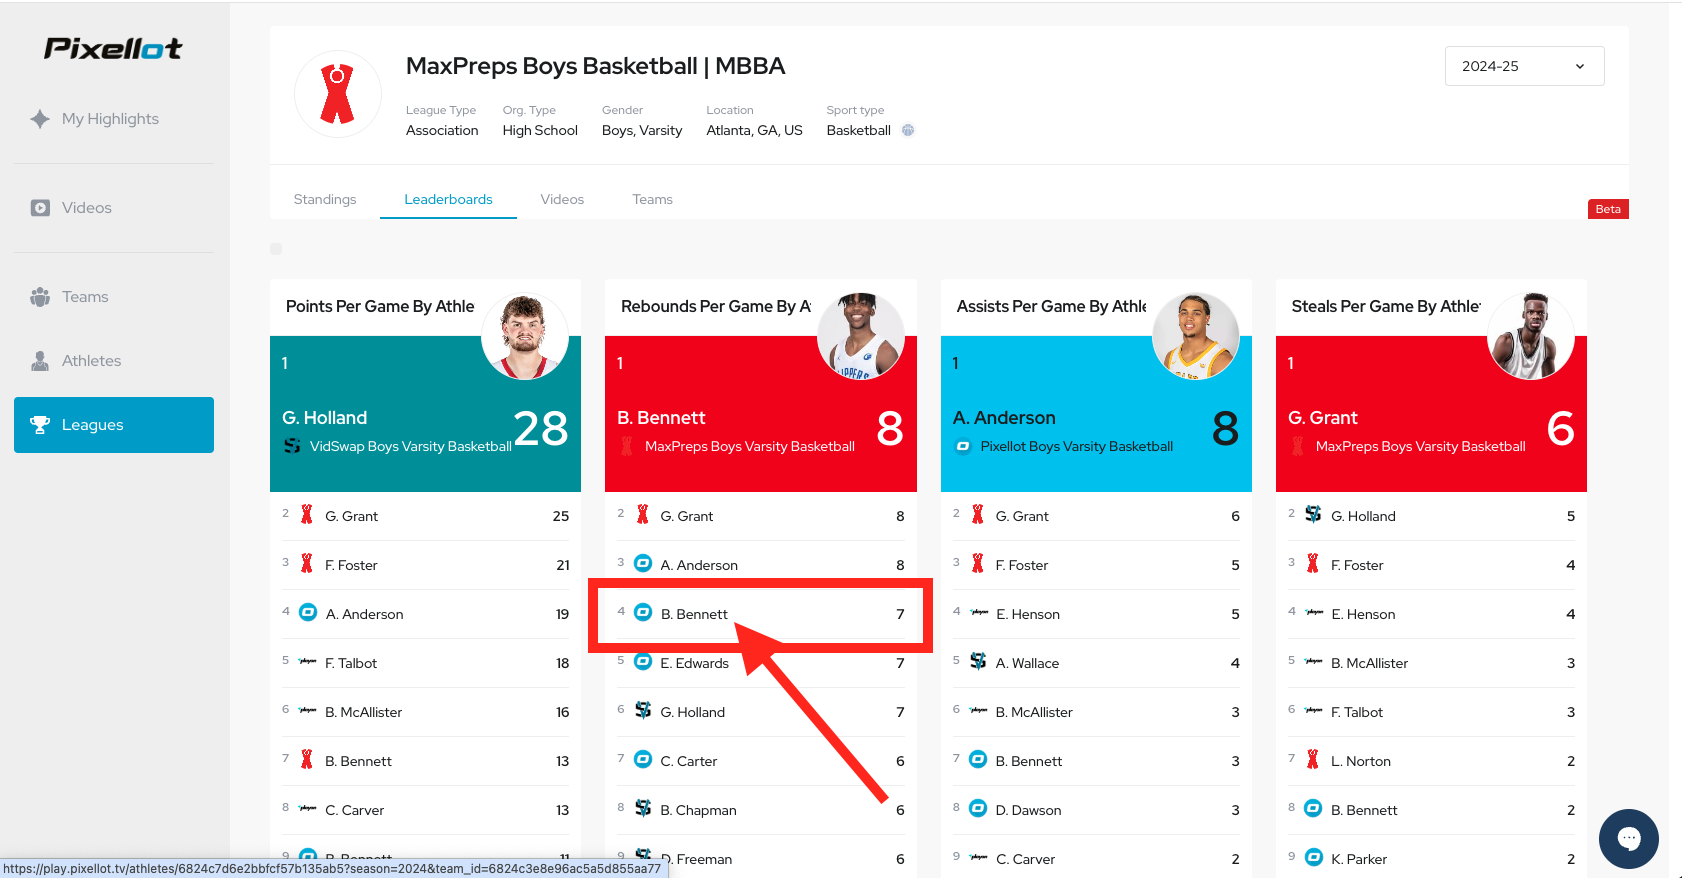The image size is (1682, 878).
Task: Click the Videos sidebar icon
Action: 40,208
